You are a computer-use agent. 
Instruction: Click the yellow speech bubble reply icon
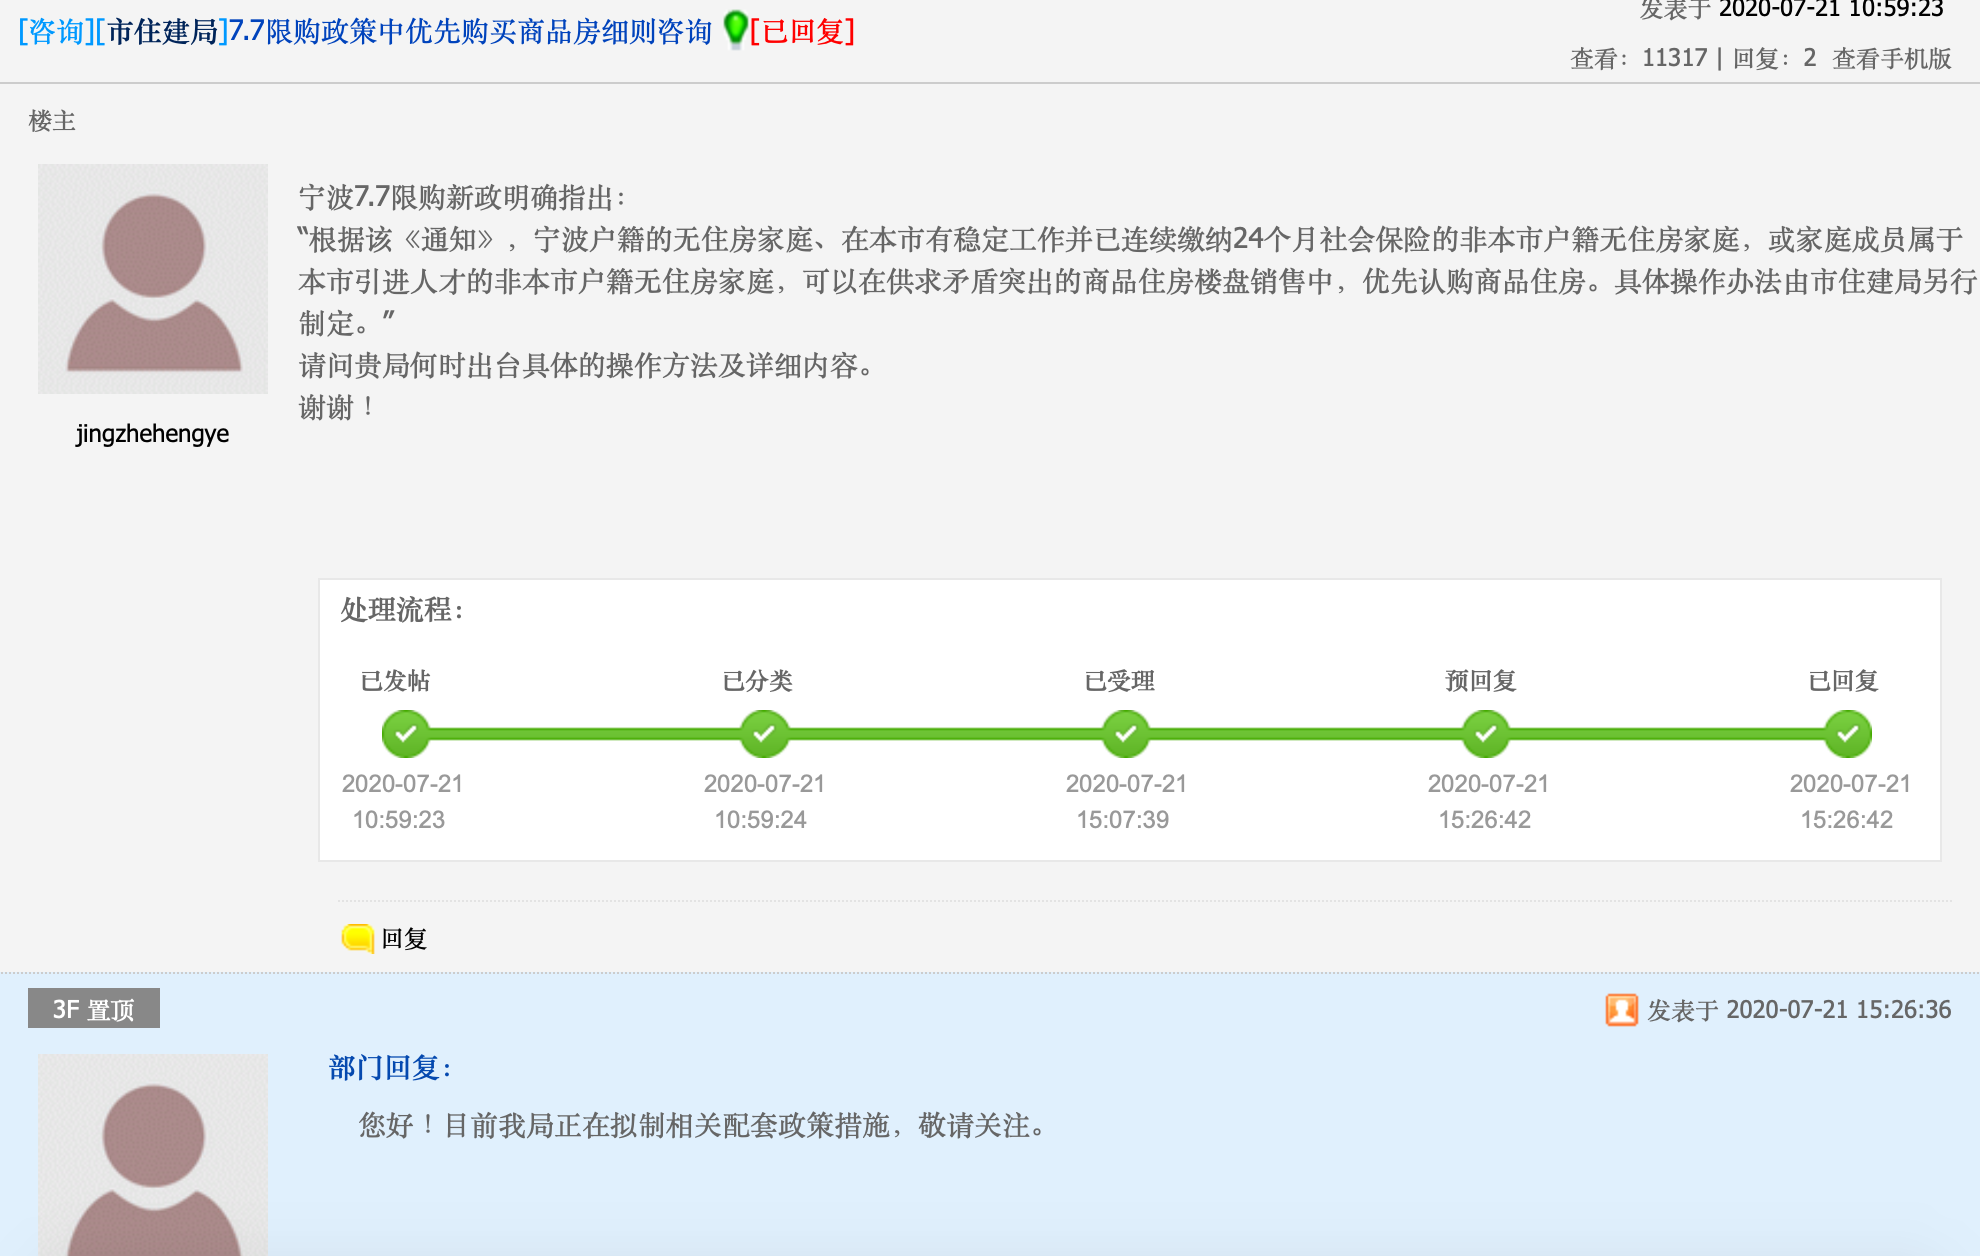tap(357, 938)
